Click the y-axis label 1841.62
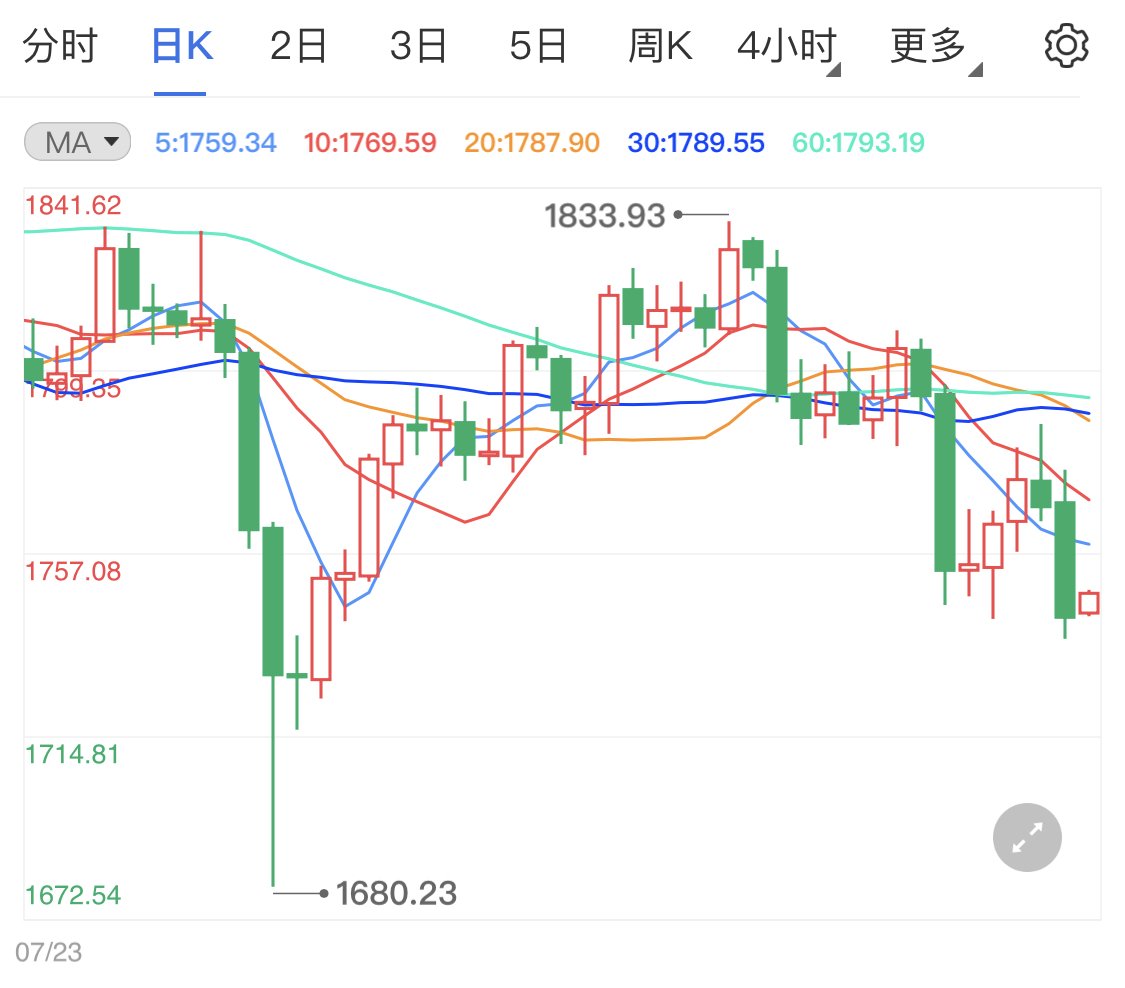 coord(73,206)
